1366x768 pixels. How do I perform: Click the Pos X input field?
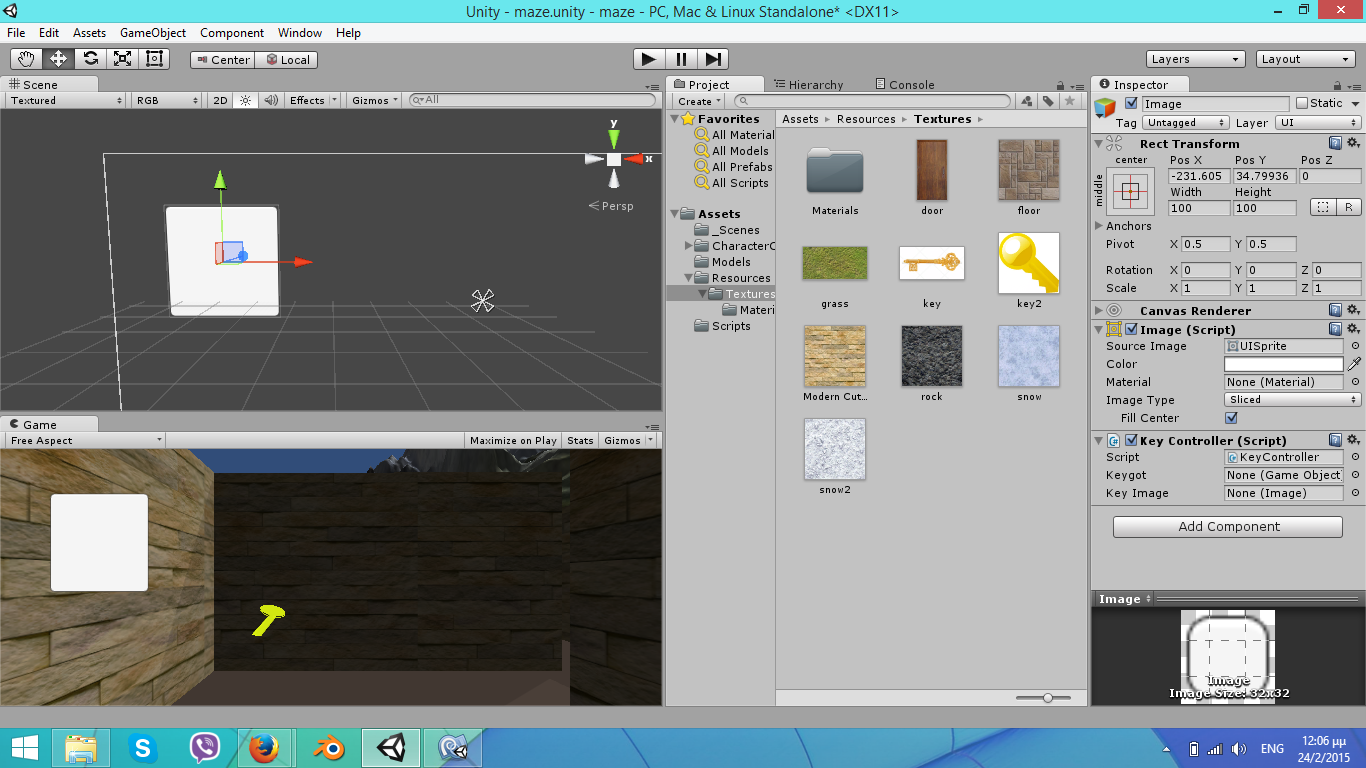coord(1199,176)
